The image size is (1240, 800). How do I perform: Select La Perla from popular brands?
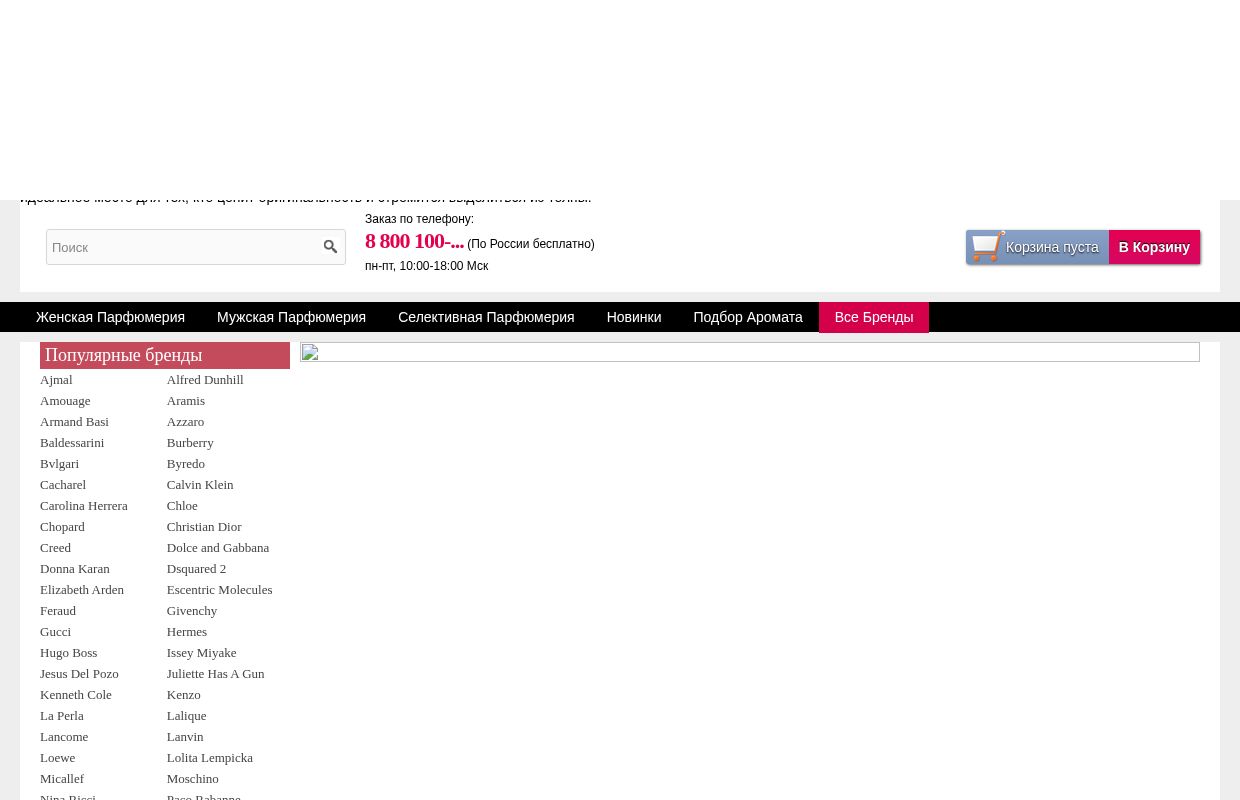point(62,716)
